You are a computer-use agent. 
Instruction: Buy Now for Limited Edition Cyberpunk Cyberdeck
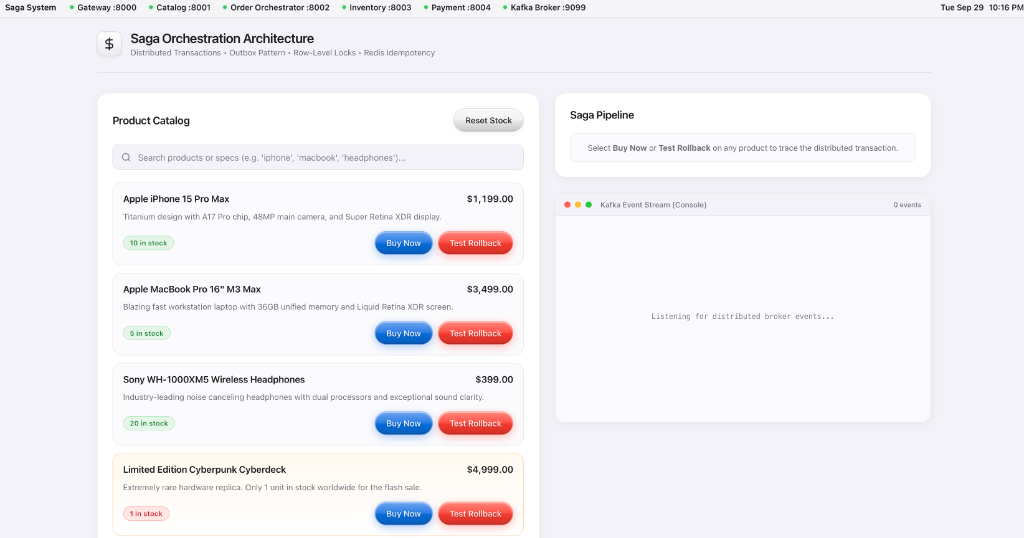tap(404, 514)
